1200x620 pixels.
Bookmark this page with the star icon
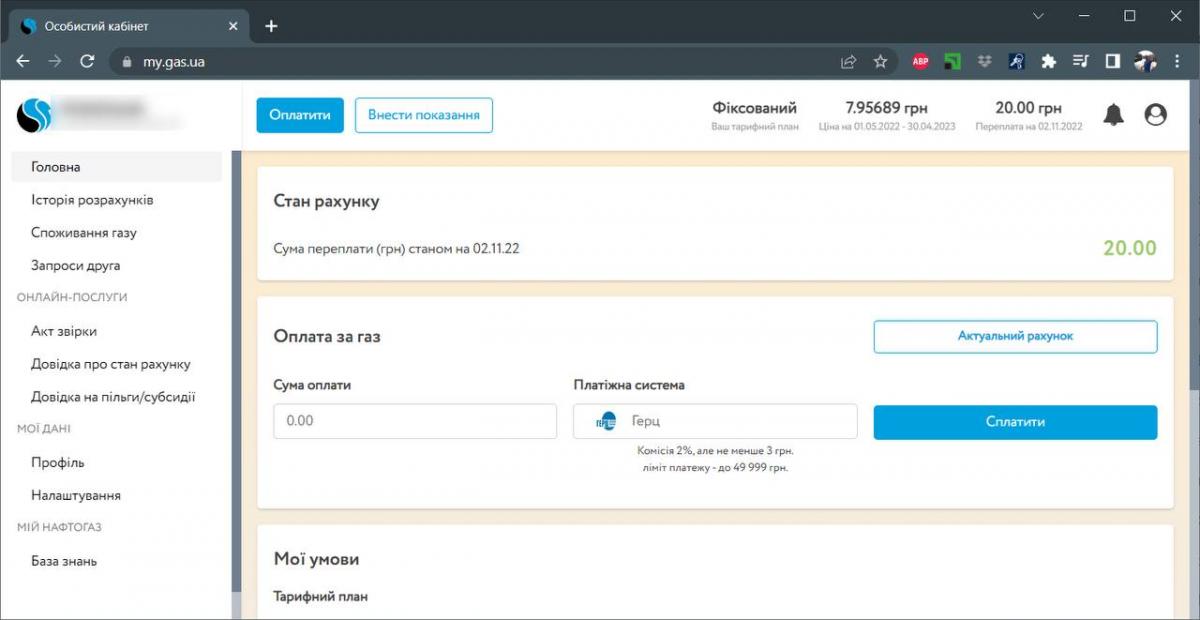point(880,61)
